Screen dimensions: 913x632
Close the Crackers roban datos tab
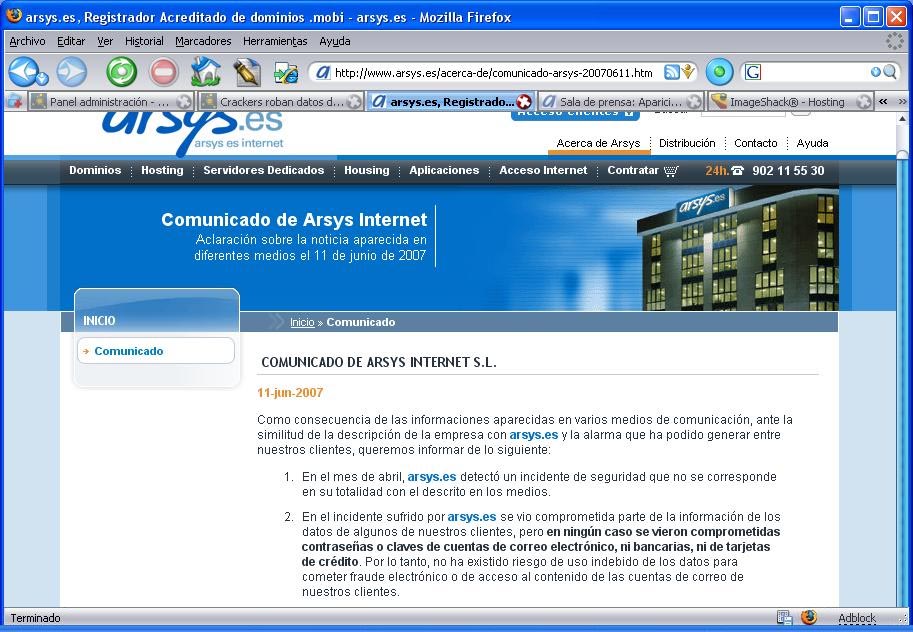coord(353,101)
